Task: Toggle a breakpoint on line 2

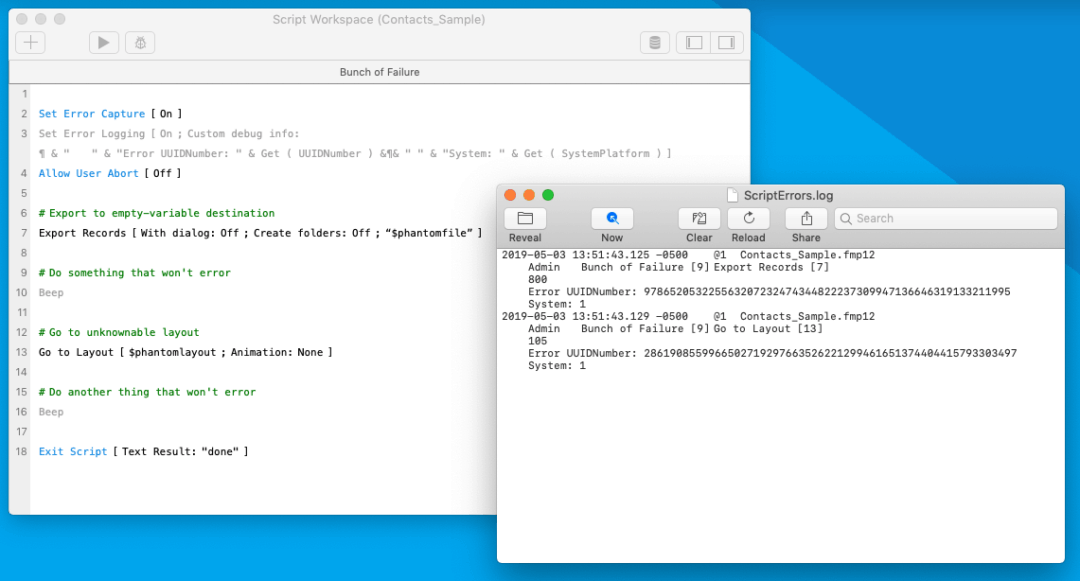Action: tap(21, 113)
